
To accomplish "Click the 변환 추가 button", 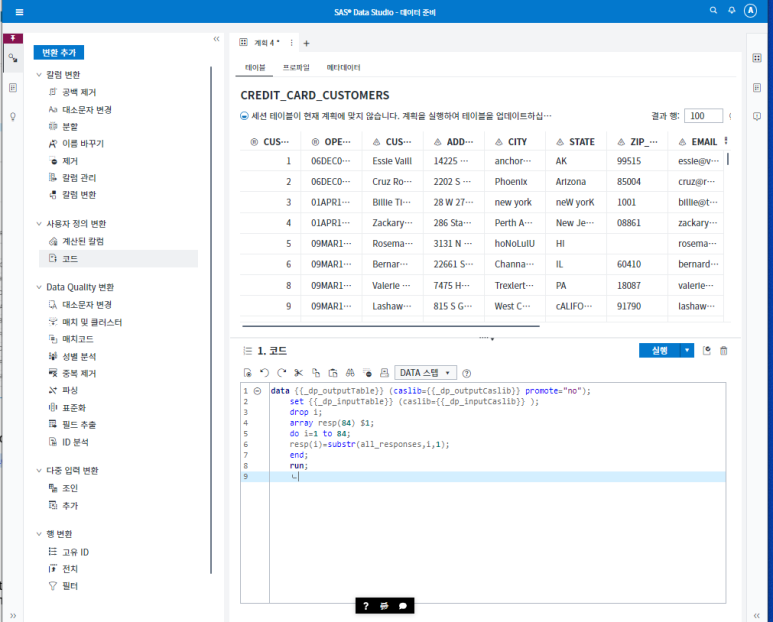I will (x=59, y=52).
